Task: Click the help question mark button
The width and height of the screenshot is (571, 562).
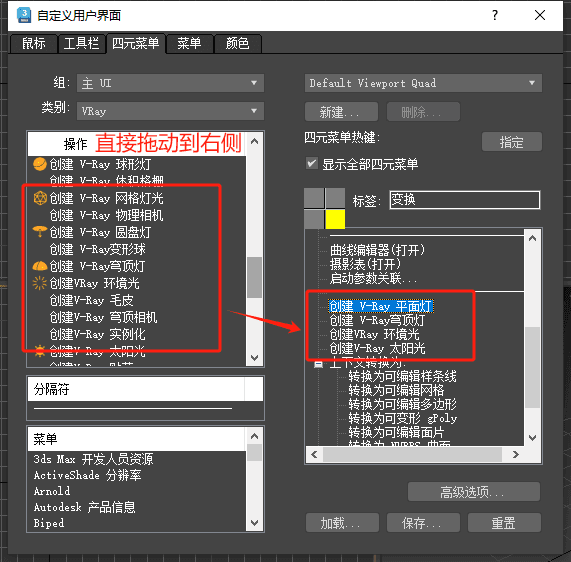Action: [x=495, y=15]
